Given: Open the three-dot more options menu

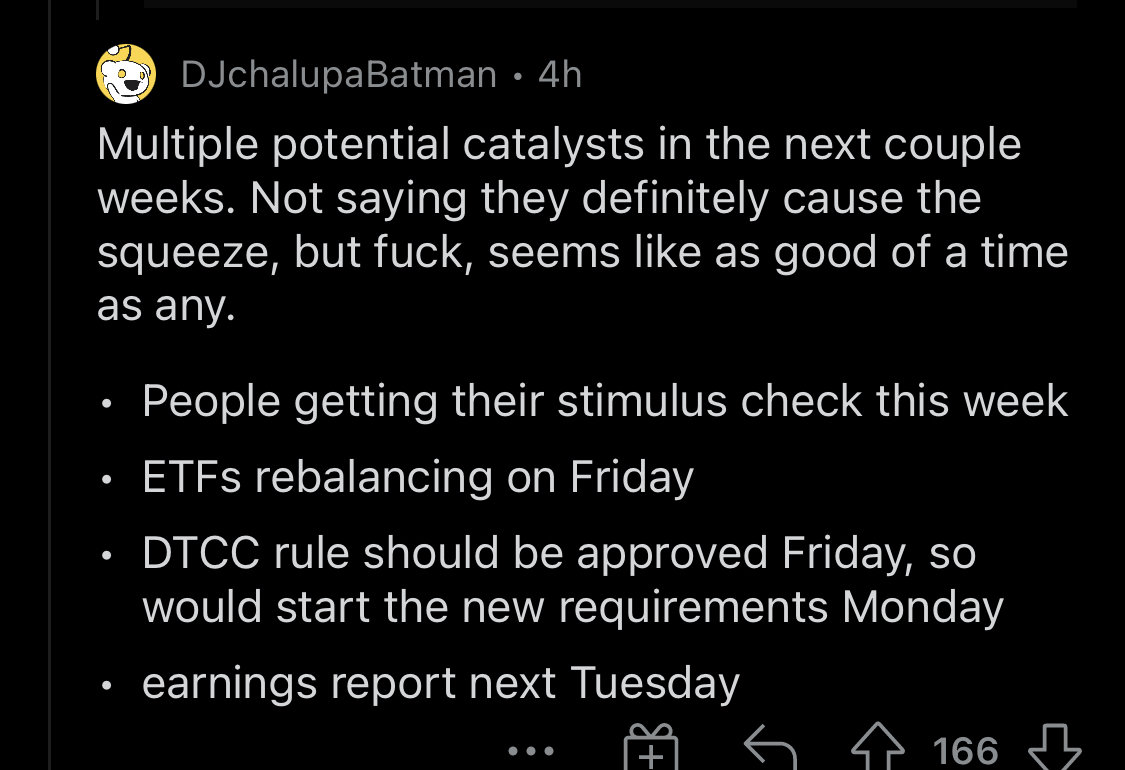Looking at the screenshot, I should (531, 751).
